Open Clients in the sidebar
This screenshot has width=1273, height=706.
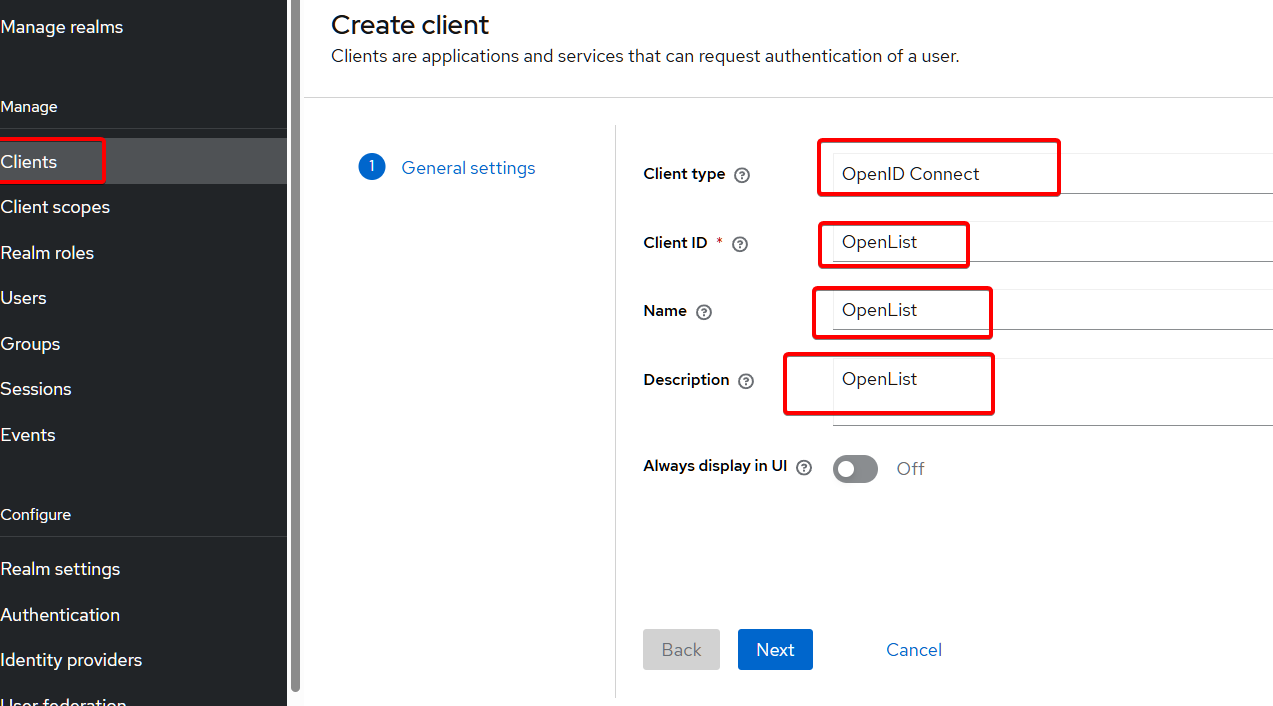tap(30, 162)
